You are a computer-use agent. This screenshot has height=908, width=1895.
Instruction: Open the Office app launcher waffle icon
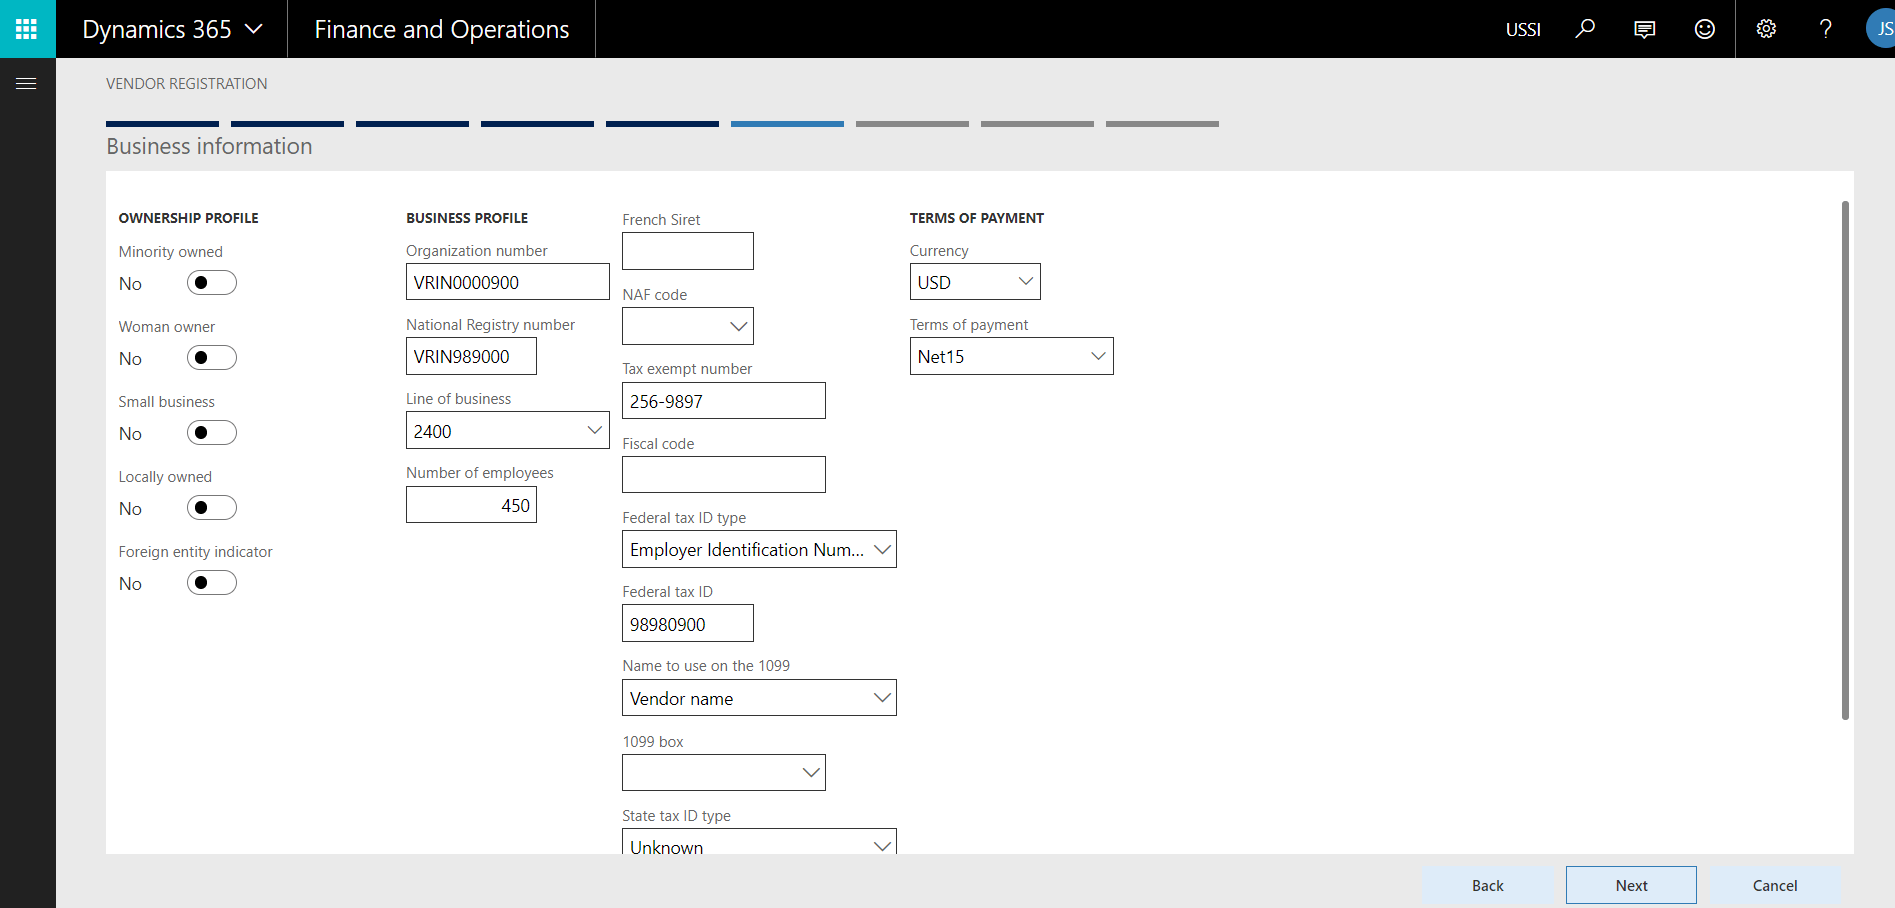[27, 28]
